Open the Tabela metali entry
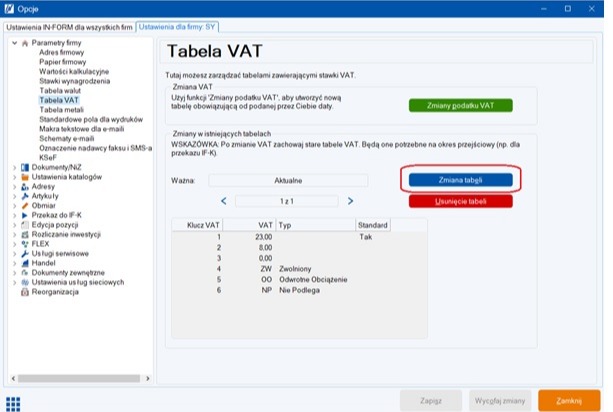Viewport: 613px width, 412px height. [61, 110]
